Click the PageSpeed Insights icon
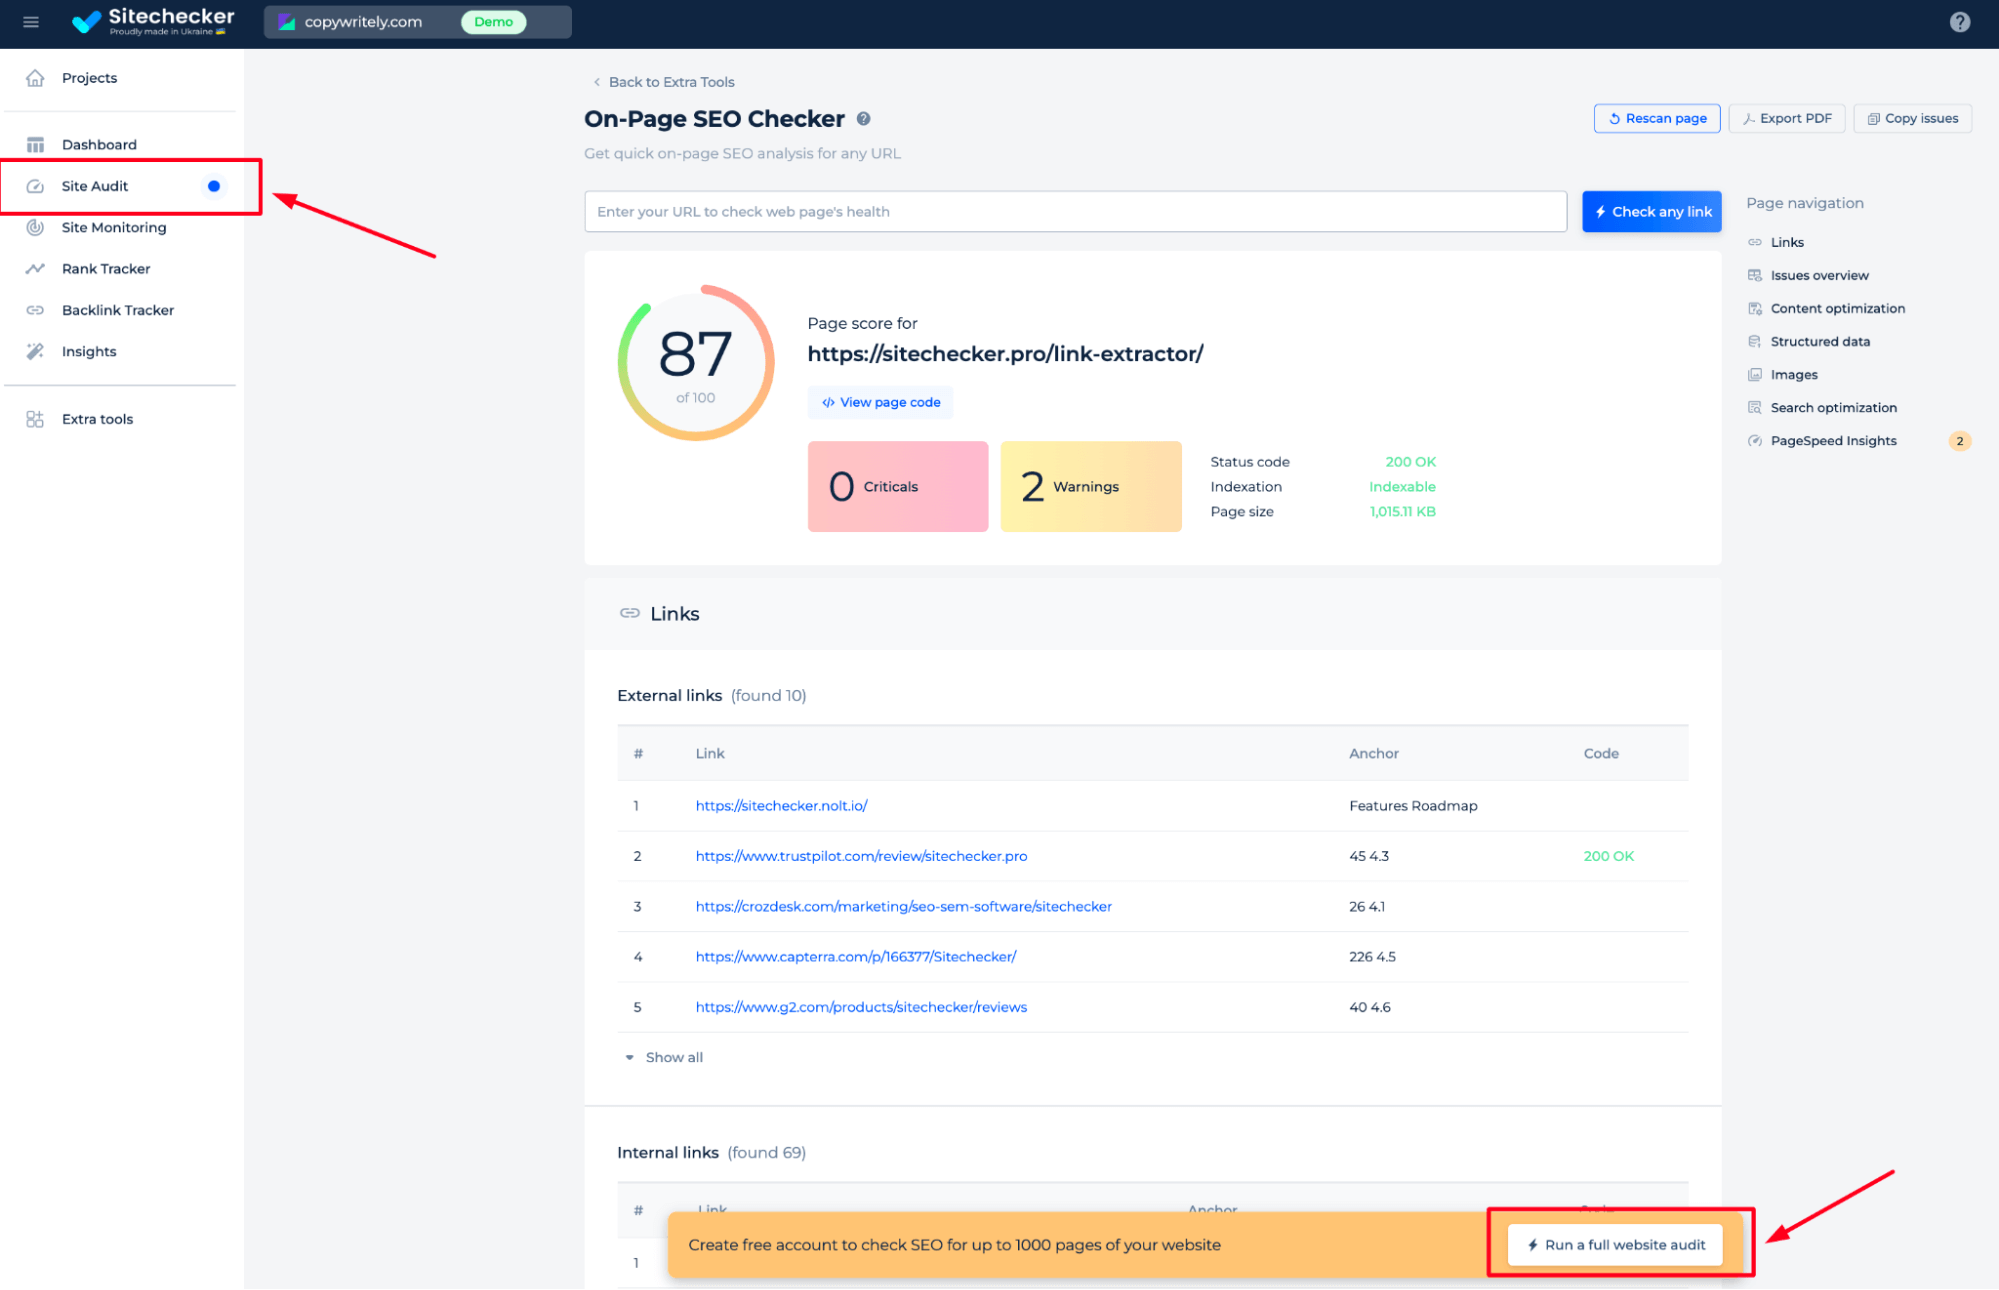 tap(1754, 440)
